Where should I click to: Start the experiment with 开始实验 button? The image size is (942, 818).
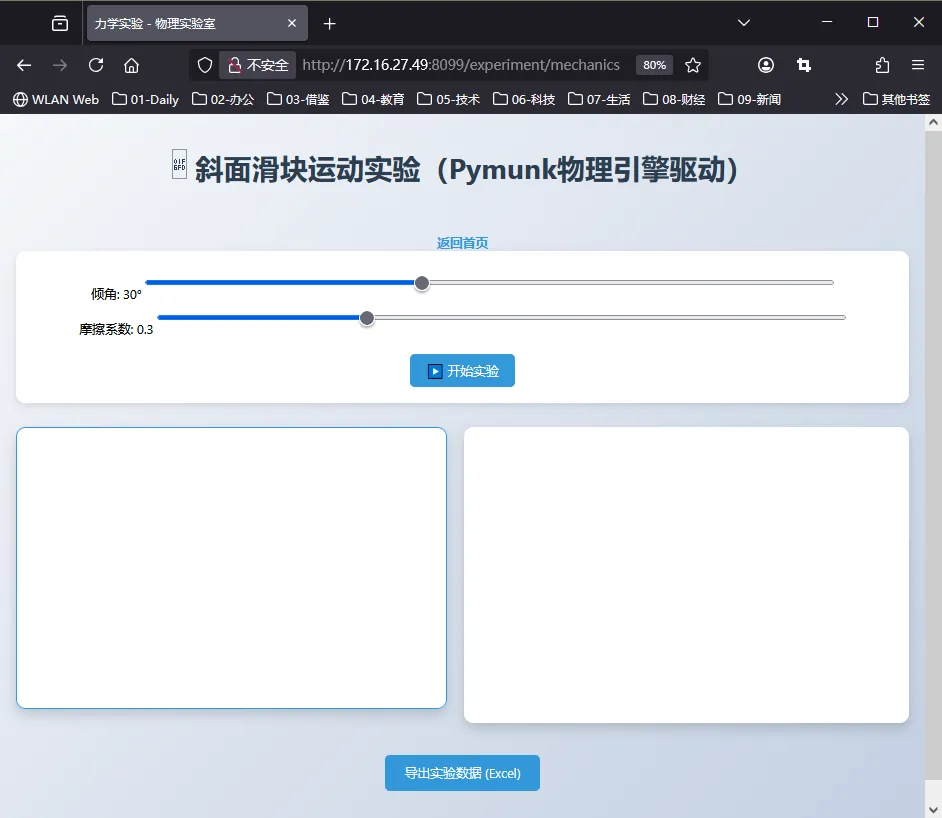[462, 371]
